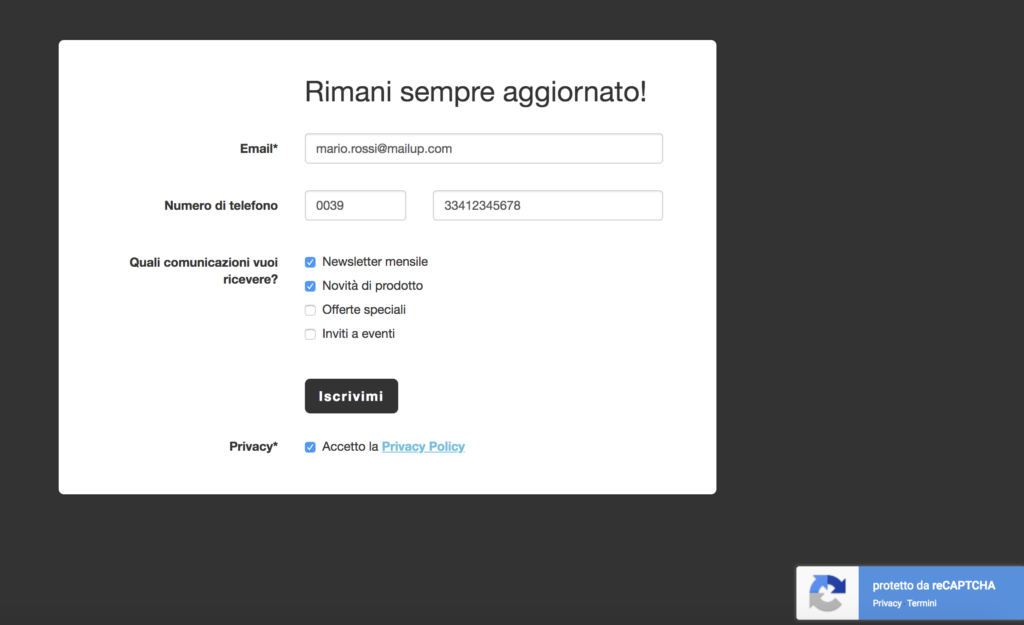Screen dimensions: 1024x625
Task: Click the 0039 phone prefix field
Action: click(x=355, y=206)
